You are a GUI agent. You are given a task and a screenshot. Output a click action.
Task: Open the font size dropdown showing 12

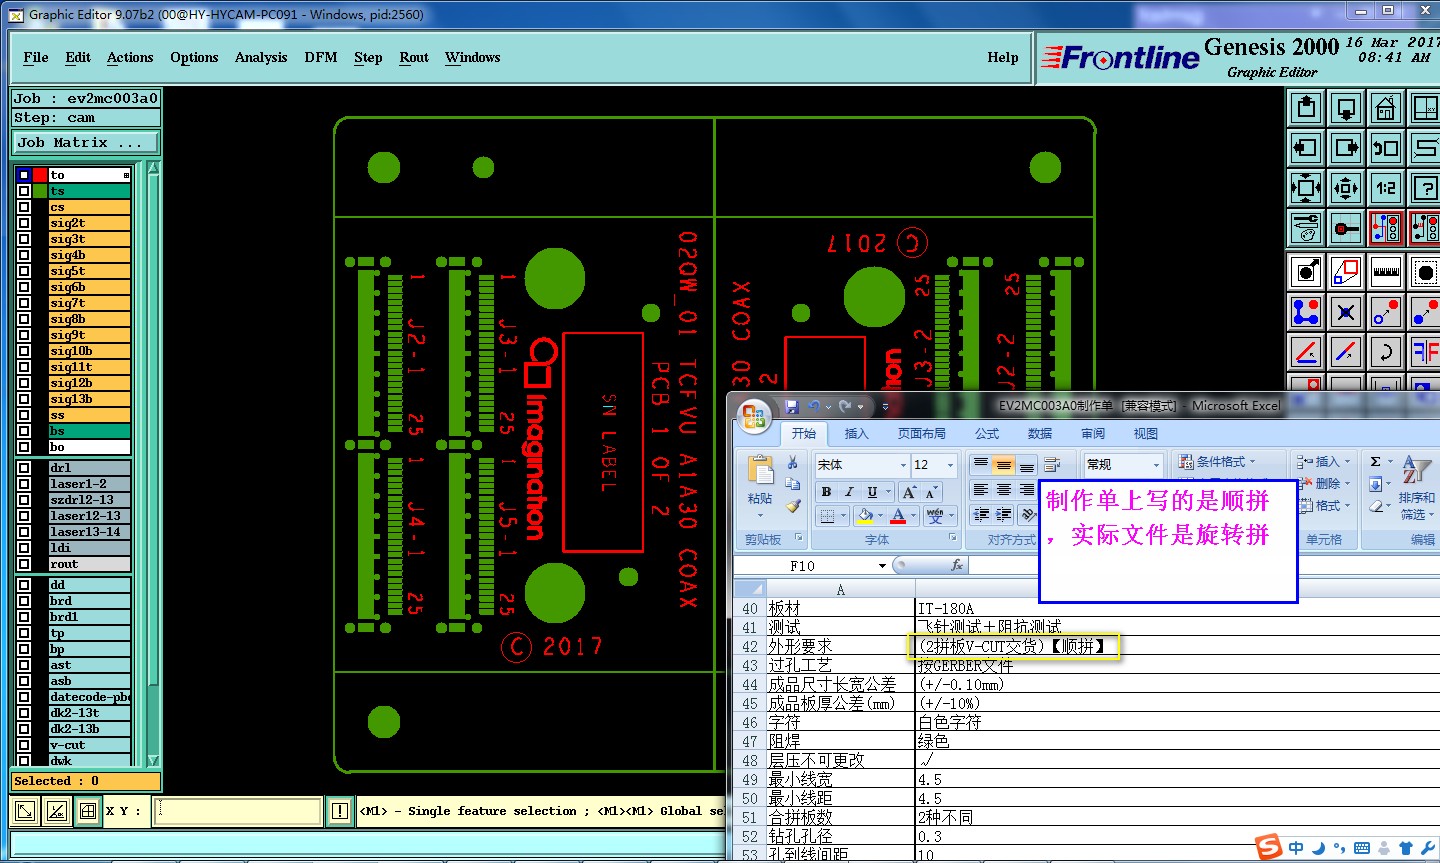pos(951,465)
